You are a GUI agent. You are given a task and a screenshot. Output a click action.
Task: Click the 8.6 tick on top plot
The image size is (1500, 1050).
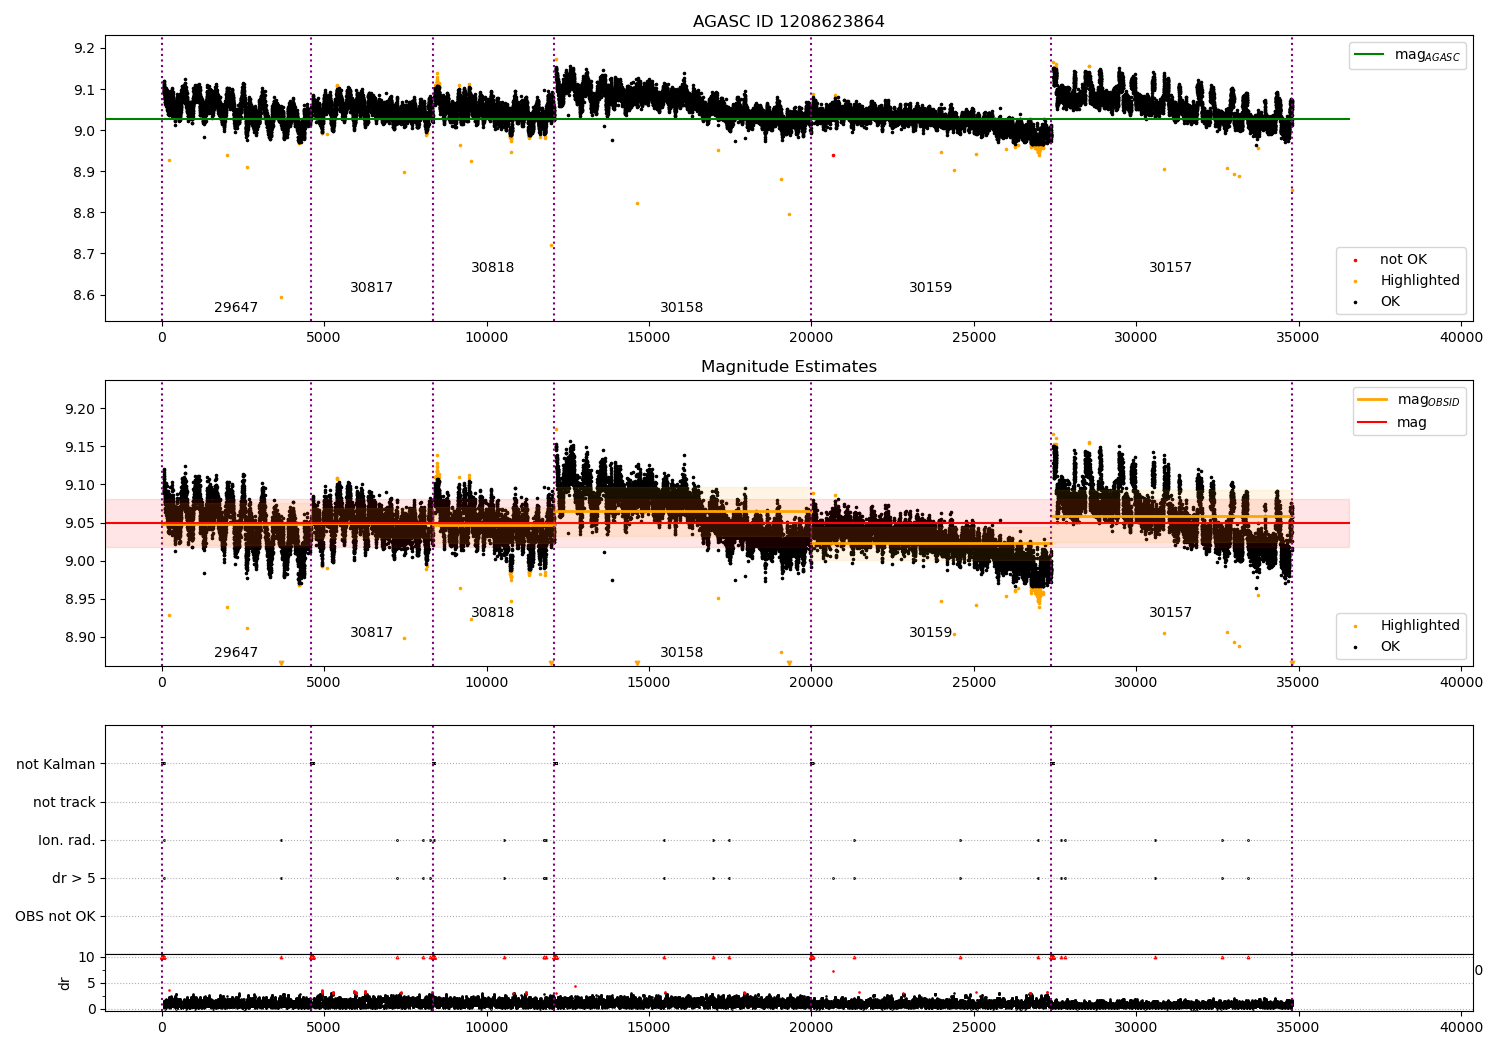click(x=85, y=296)
